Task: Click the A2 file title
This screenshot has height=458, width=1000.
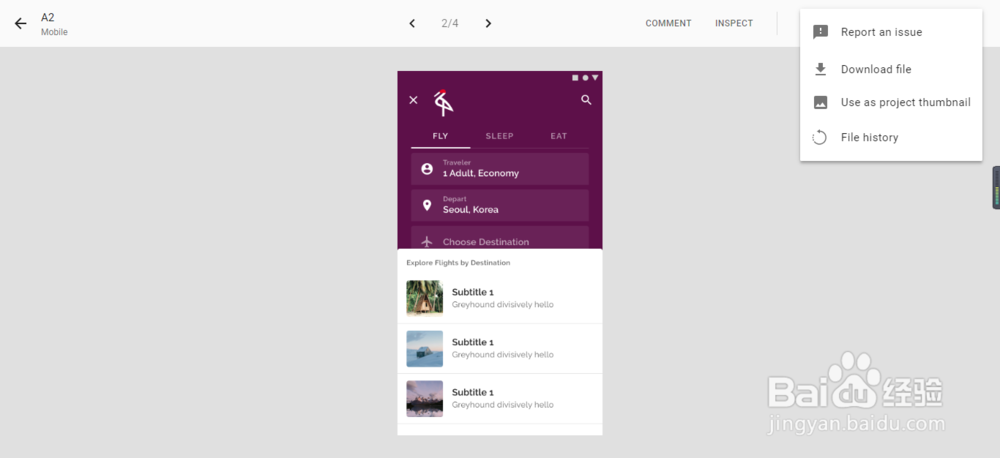Action: [48, 17]
